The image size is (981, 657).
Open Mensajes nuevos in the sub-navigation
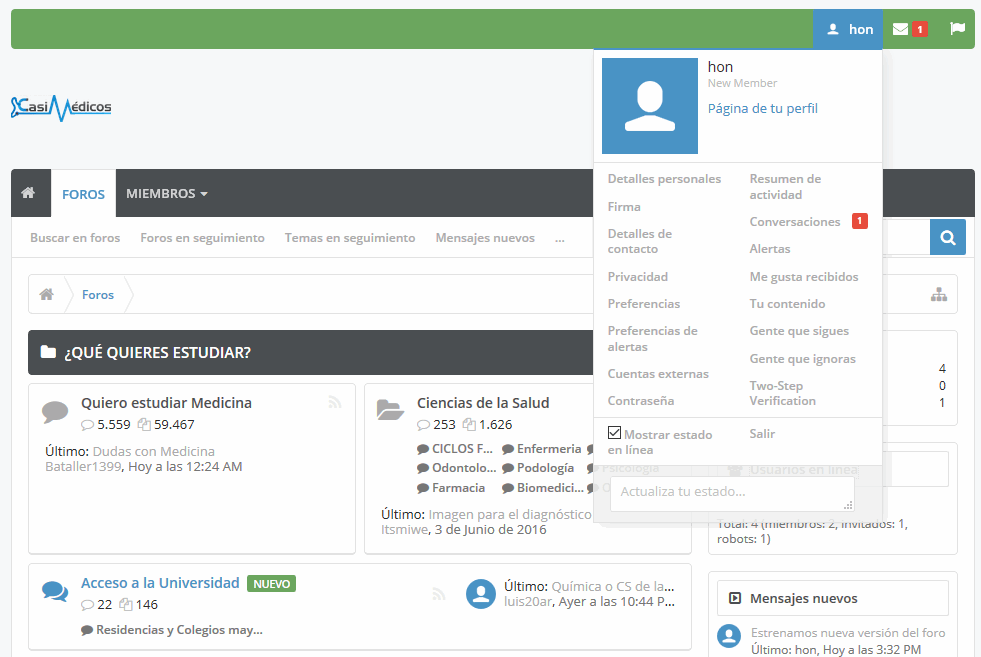tap(485, 238)
